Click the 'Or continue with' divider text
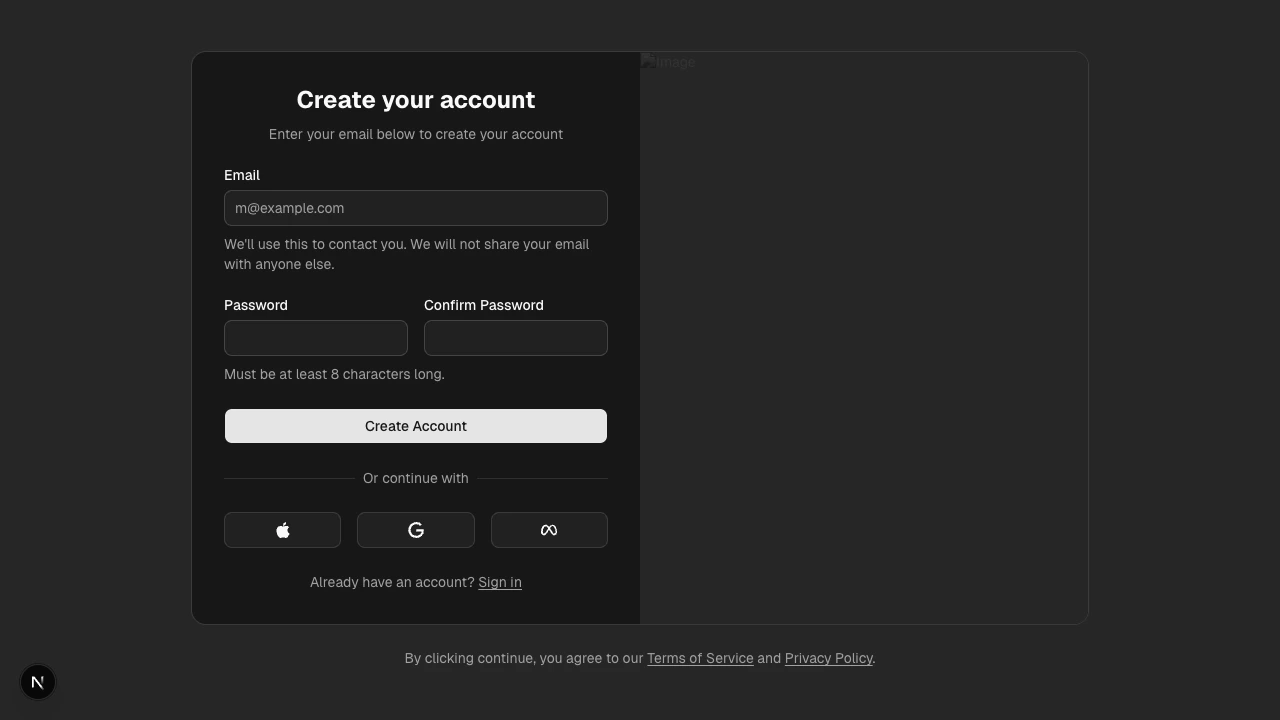Image resolution: width=1280 pixels, height=720 pixels. [415, 478]
